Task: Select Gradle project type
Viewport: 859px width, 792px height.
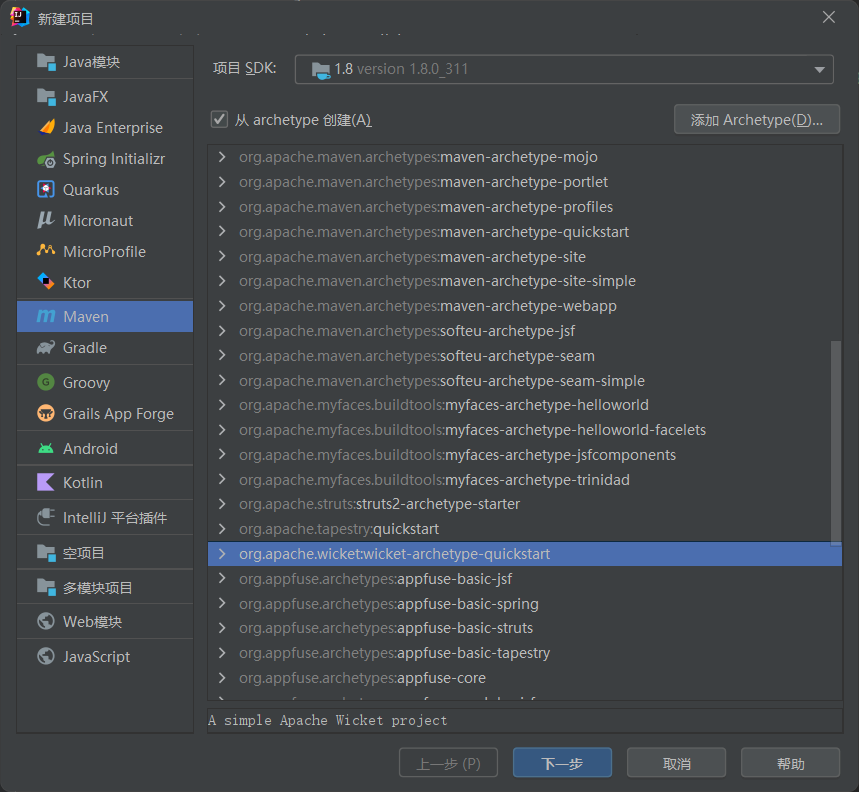Action: point(105,348)
